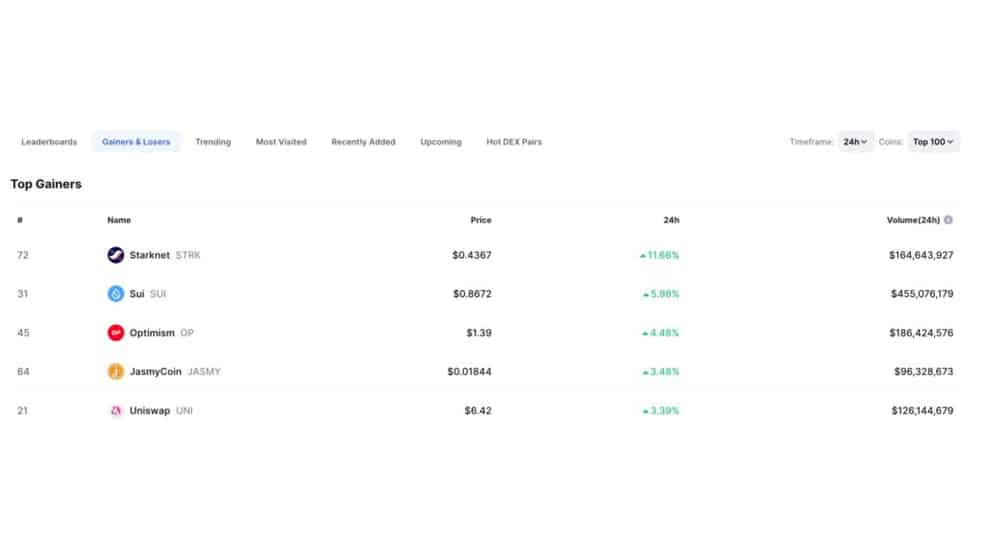This screenshot has width=984, height=554.
Task: Click the $455,076,179 volume value
Action: [922, 294]
